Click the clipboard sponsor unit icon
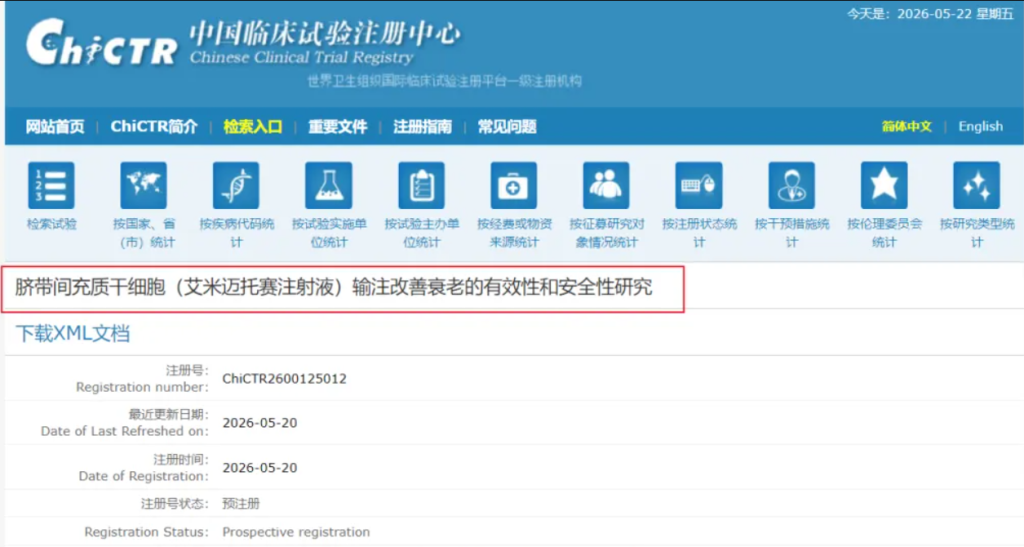This screenshot has height=547, width=1024. (421, 185)
